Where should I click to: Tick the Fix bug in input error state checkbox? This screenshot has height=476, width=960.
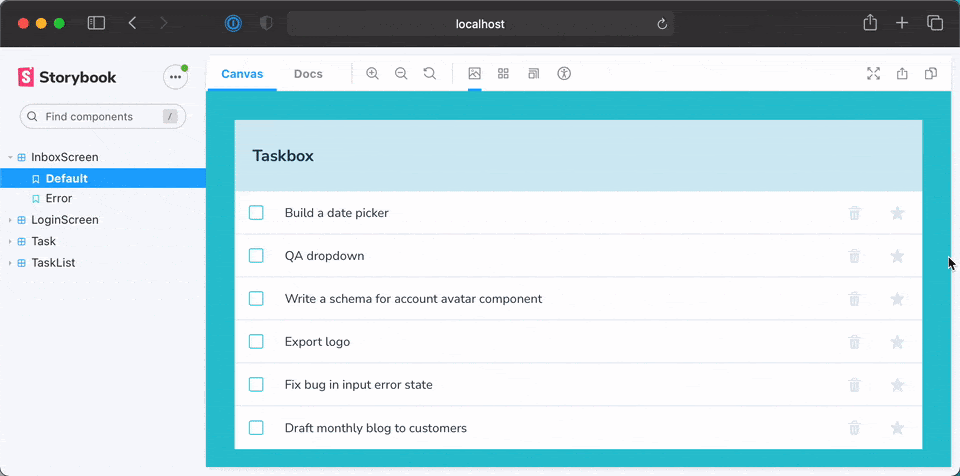click(256, 385)
